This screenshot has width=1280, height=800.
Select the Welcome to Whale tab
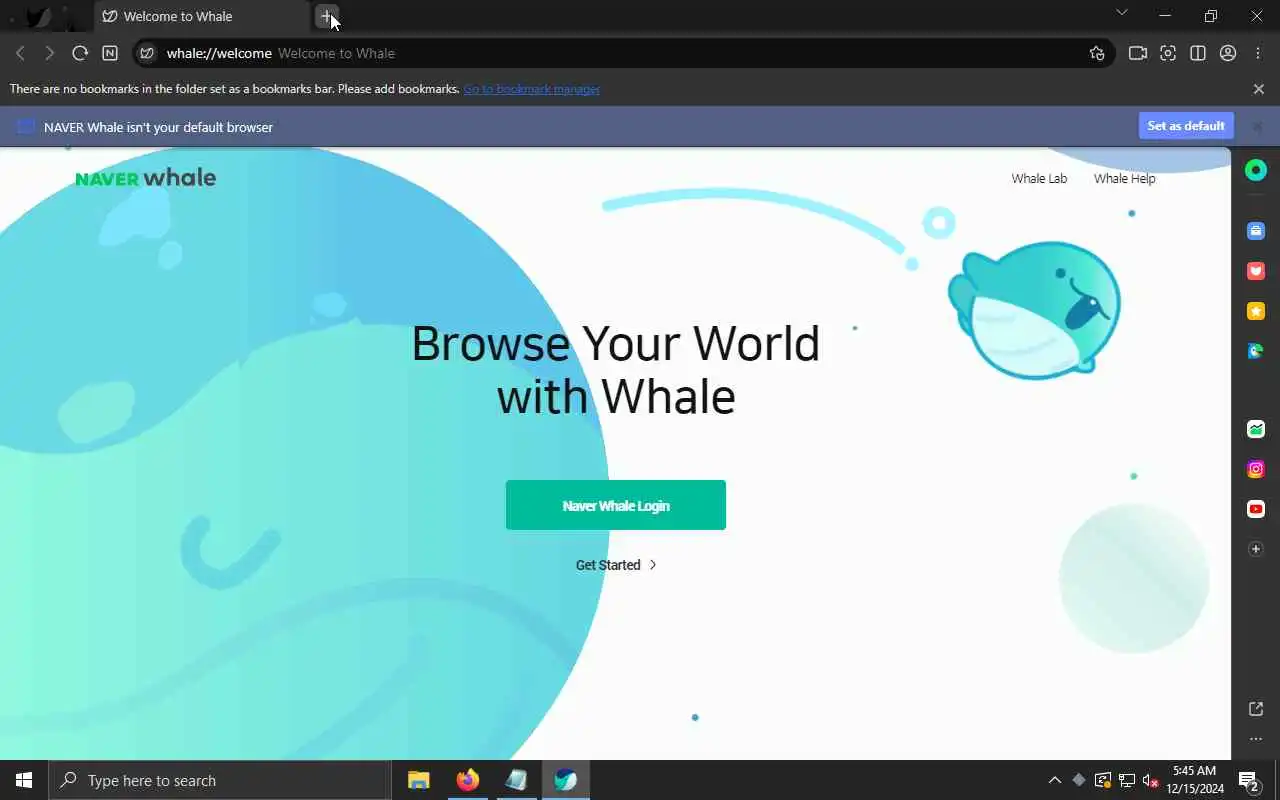coord(200,16)
